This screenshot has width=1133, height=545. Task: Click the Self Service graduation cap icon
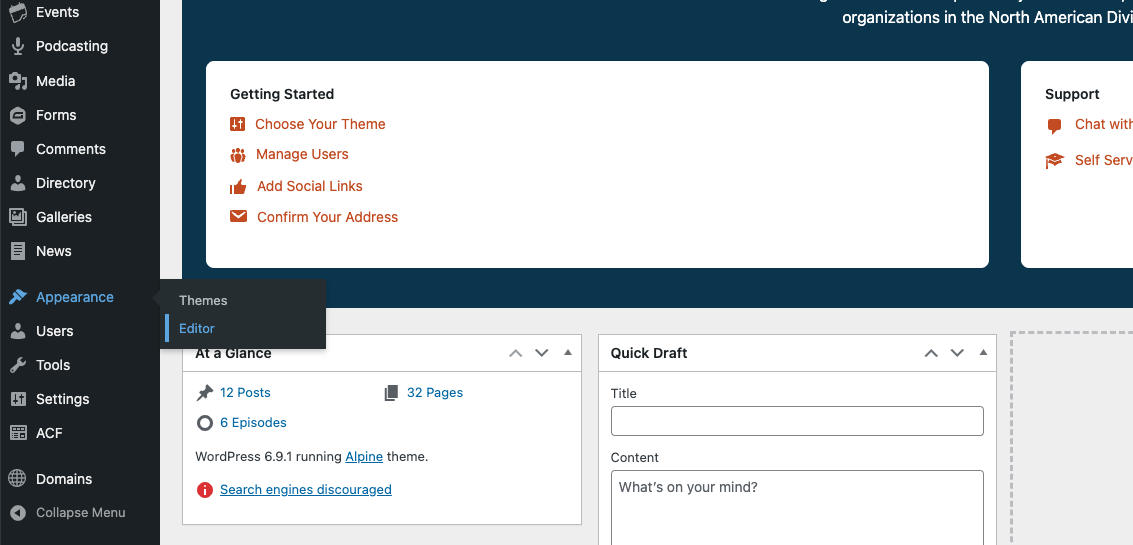point(1055,160)
